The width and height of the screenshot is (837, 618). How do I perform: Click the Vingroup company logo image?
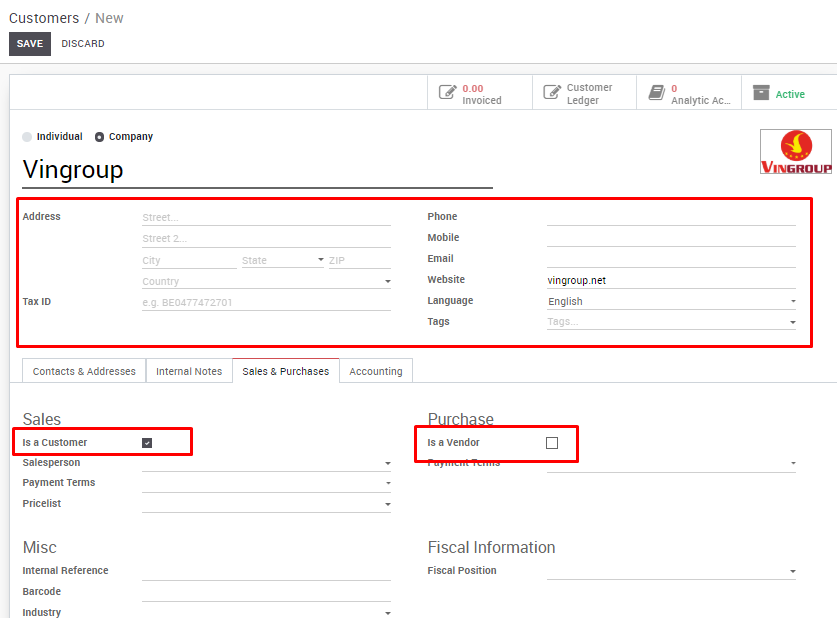[795, 152]
